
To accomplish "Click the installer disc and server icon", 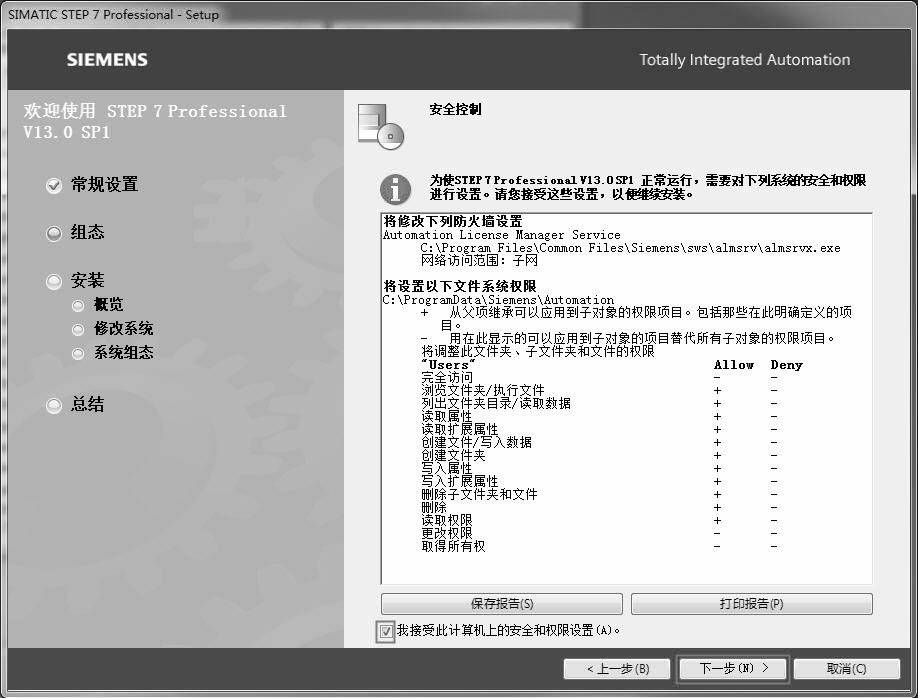I will click(x=381, y=126).
